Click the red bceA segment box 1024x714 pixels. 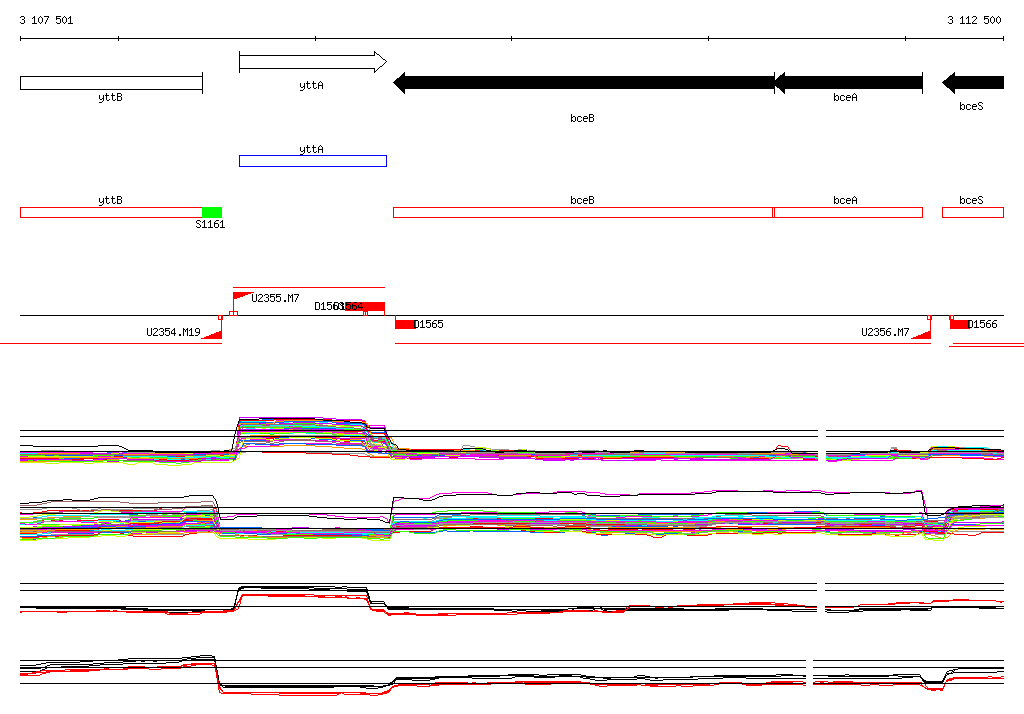[848, 212]
